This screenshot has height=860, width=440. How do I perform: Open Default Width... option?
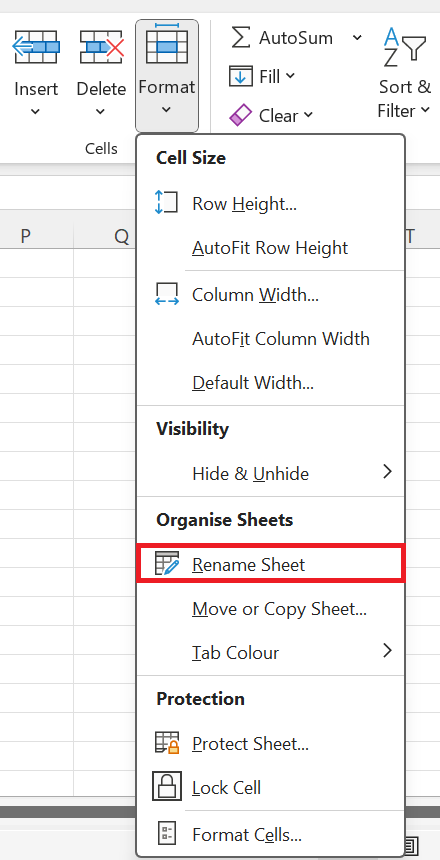pyautogui.click(x=270, y=383)
